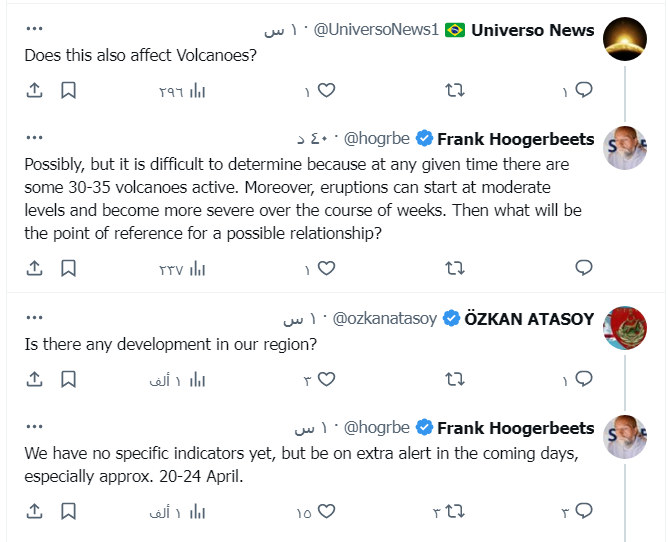
Task: Retweet the Universo News volcanoes question
Action: 455,91
